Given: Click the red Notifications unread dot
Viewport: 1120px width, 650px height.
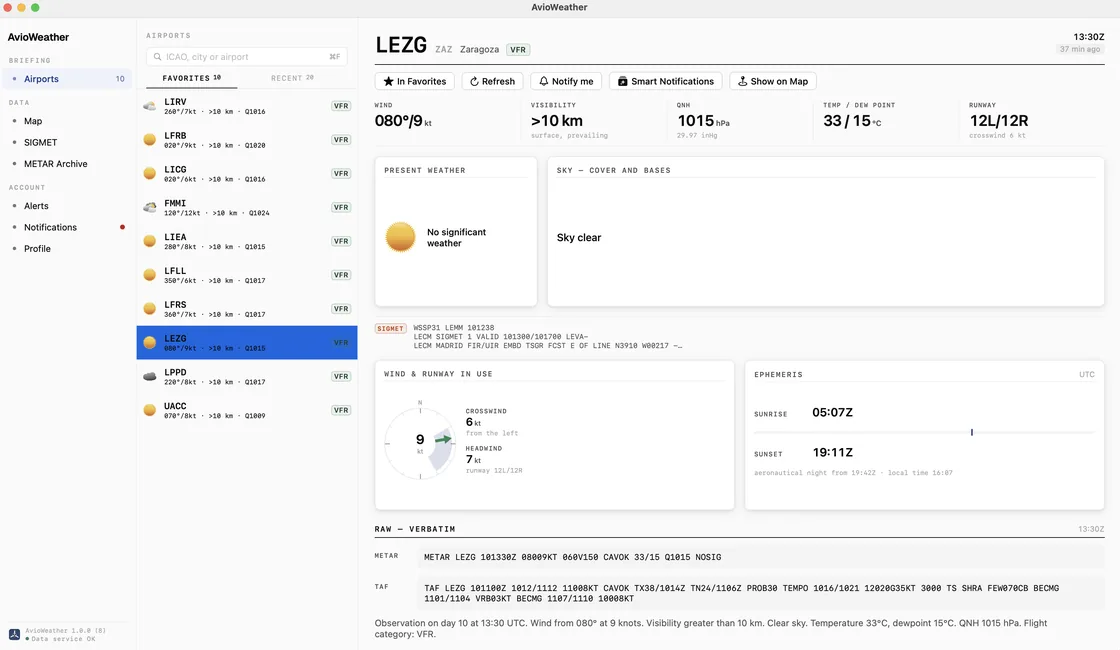Looking at the screenshot, I should pyautogui.click(x=123, y=227).
